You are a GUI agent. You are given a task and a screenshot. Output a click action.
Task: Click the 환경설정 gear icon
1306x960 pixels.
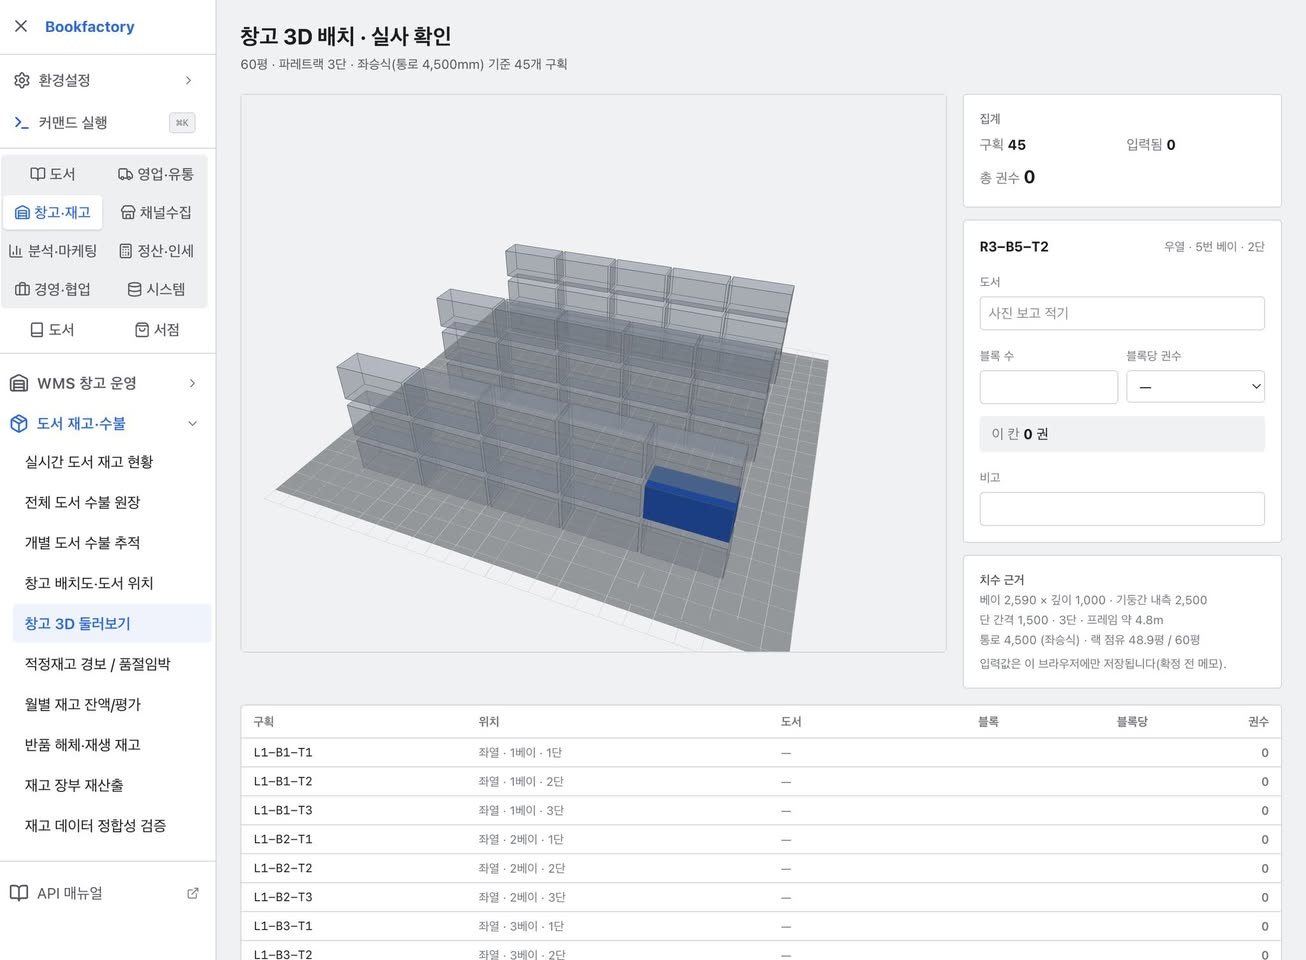click(21, 80)
